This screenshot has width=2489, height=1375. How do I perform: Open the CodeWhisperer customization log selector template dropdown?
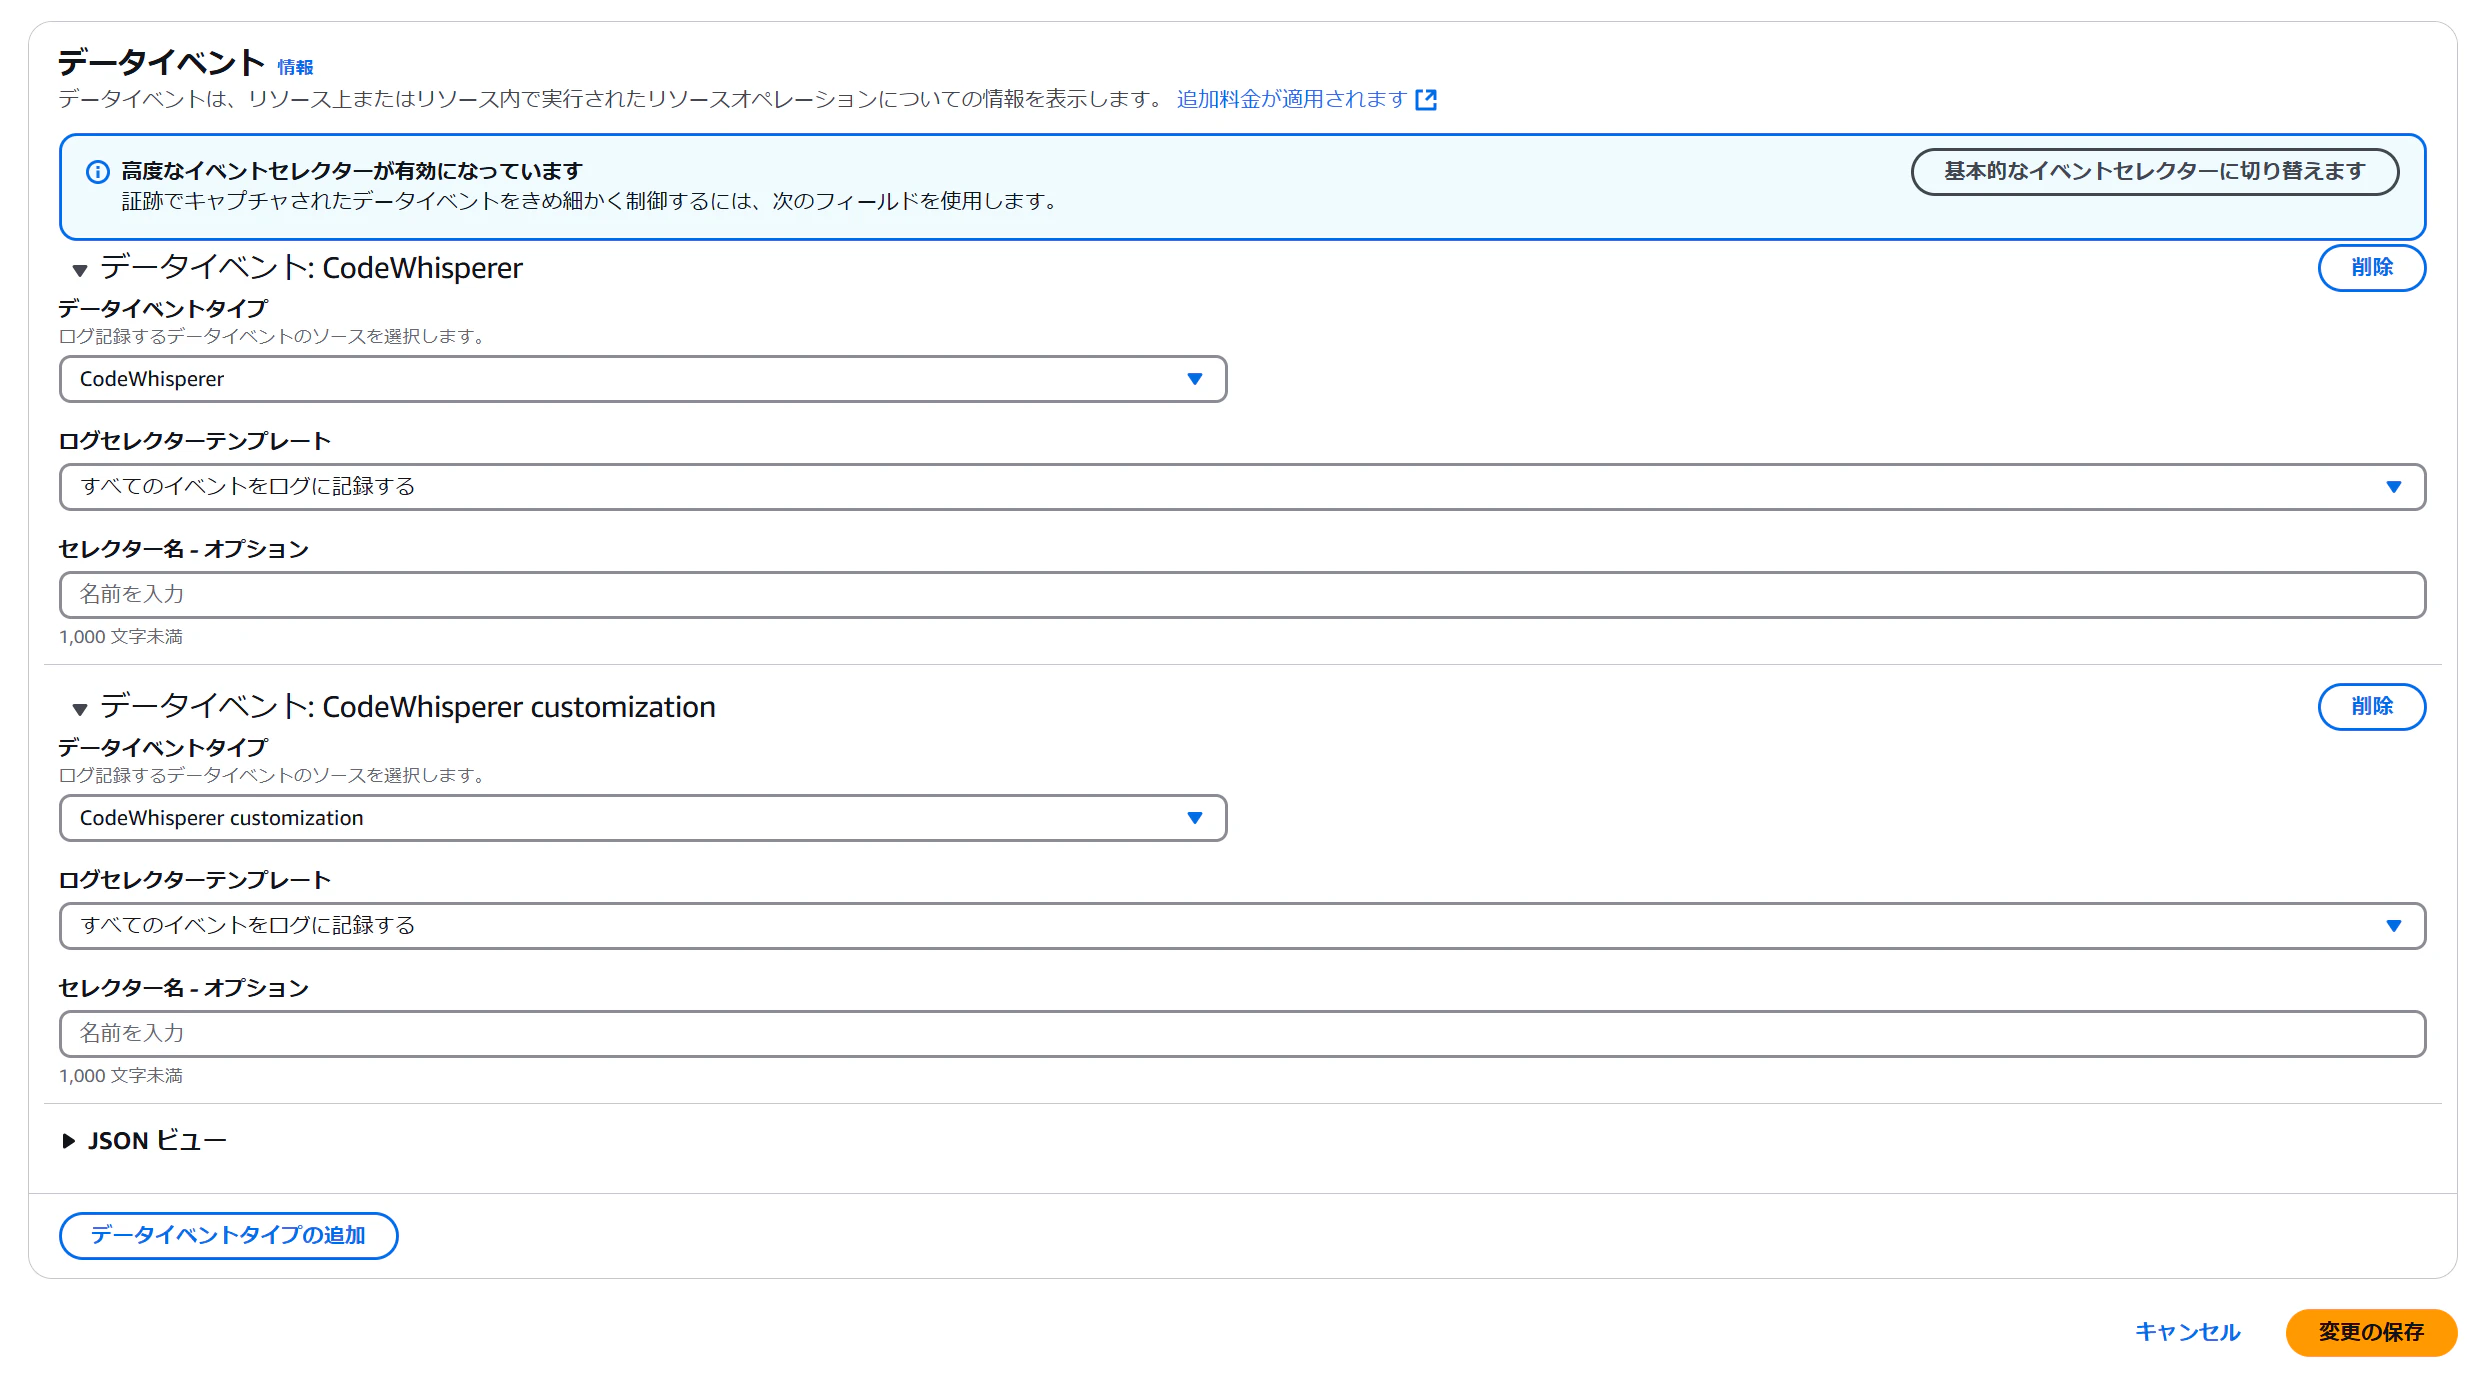tap(1242, 926)
